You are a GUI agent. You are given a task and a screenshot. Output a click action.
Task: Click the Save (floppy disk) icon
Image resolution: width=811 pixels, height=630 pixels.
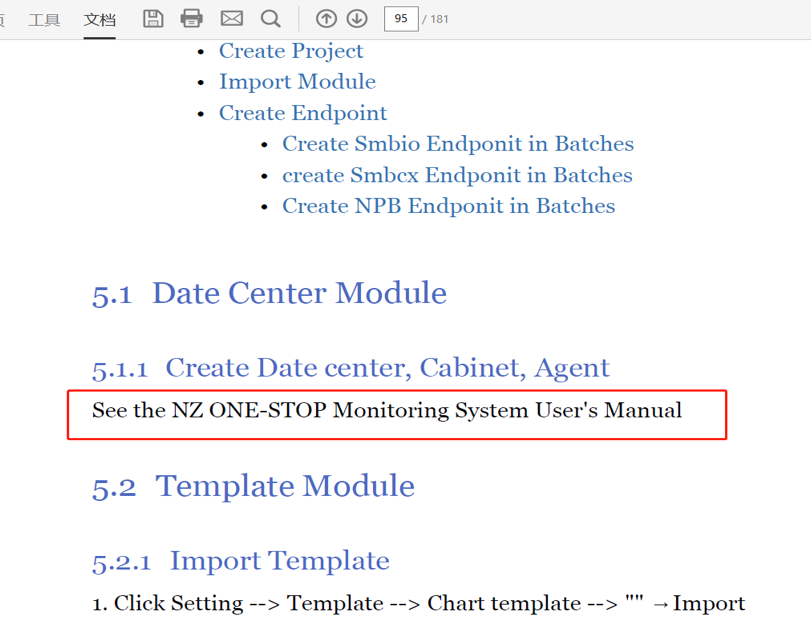tap(153, 18)
